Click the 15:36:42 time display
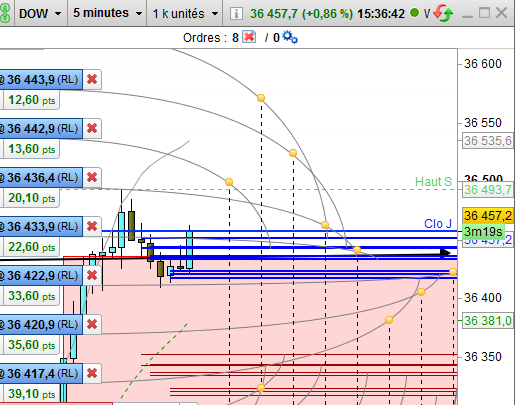The height and width of the screenshot is (405, 515). [x=381, y=14]
